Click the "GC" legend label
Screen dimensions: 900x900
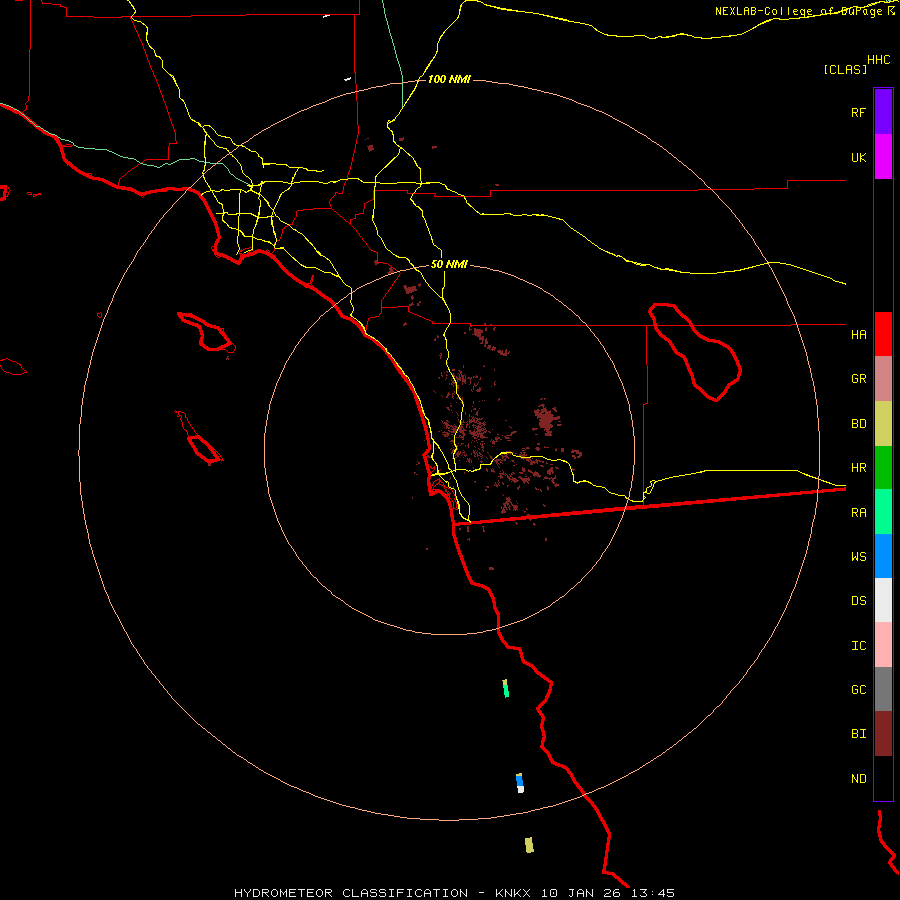pos(858,689)
